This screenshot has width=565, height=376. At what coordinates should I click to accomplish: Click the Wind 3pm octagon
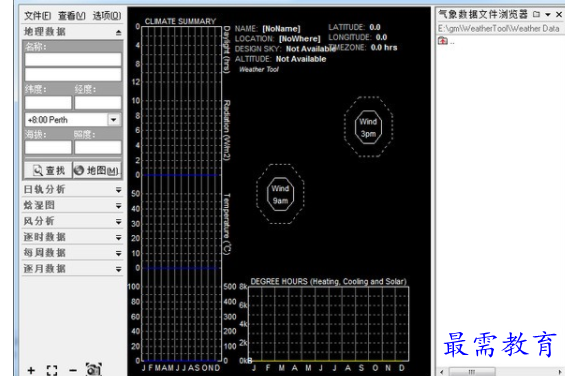click(368, 127)
